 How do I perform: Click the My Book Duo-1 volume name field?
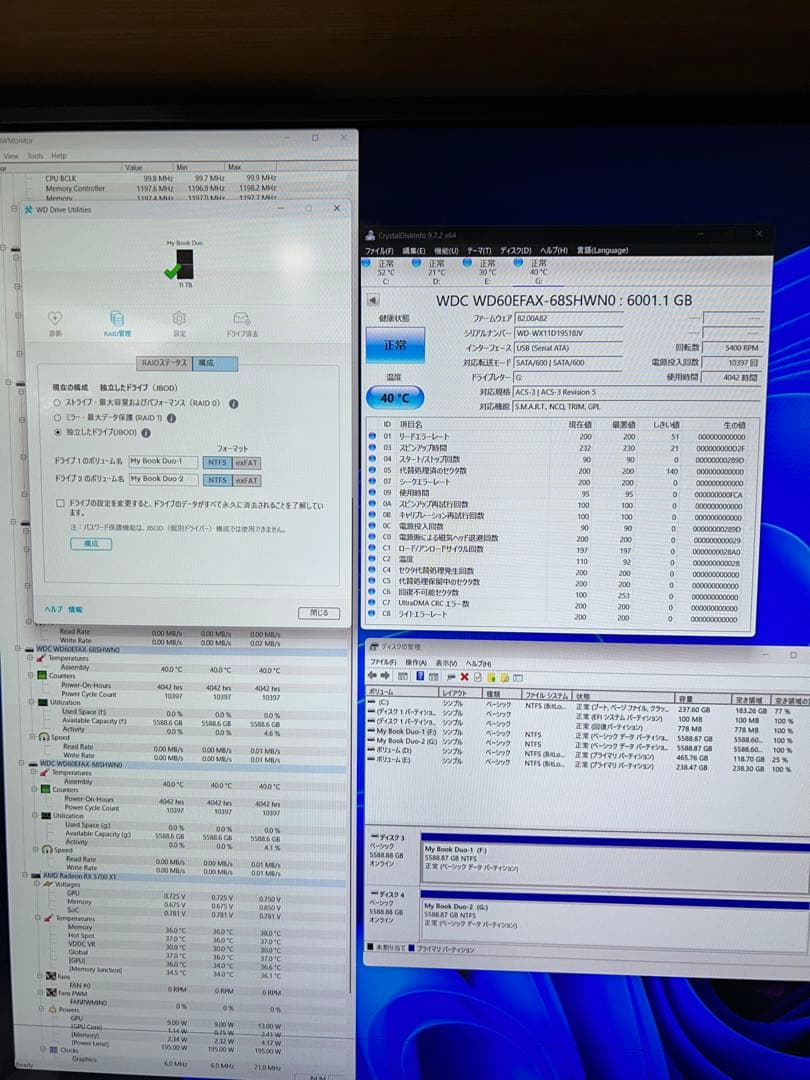163,462
